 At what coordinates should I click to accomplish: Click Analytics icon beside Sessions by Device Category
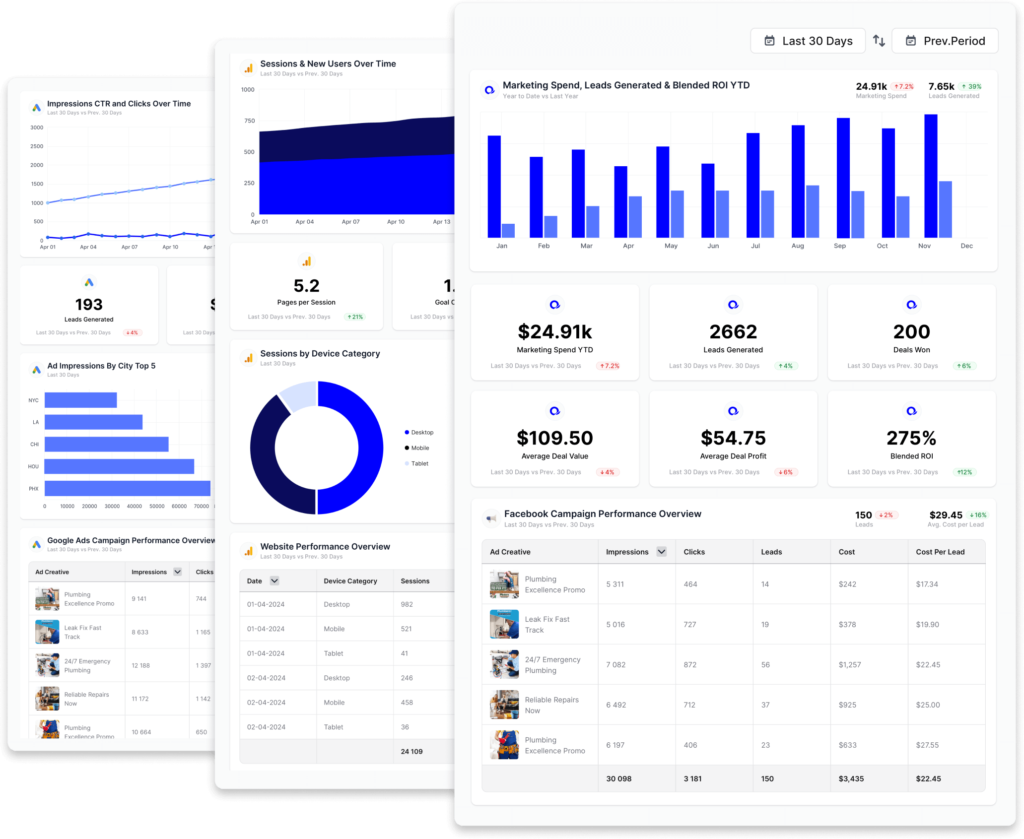(x=248, y=357)
